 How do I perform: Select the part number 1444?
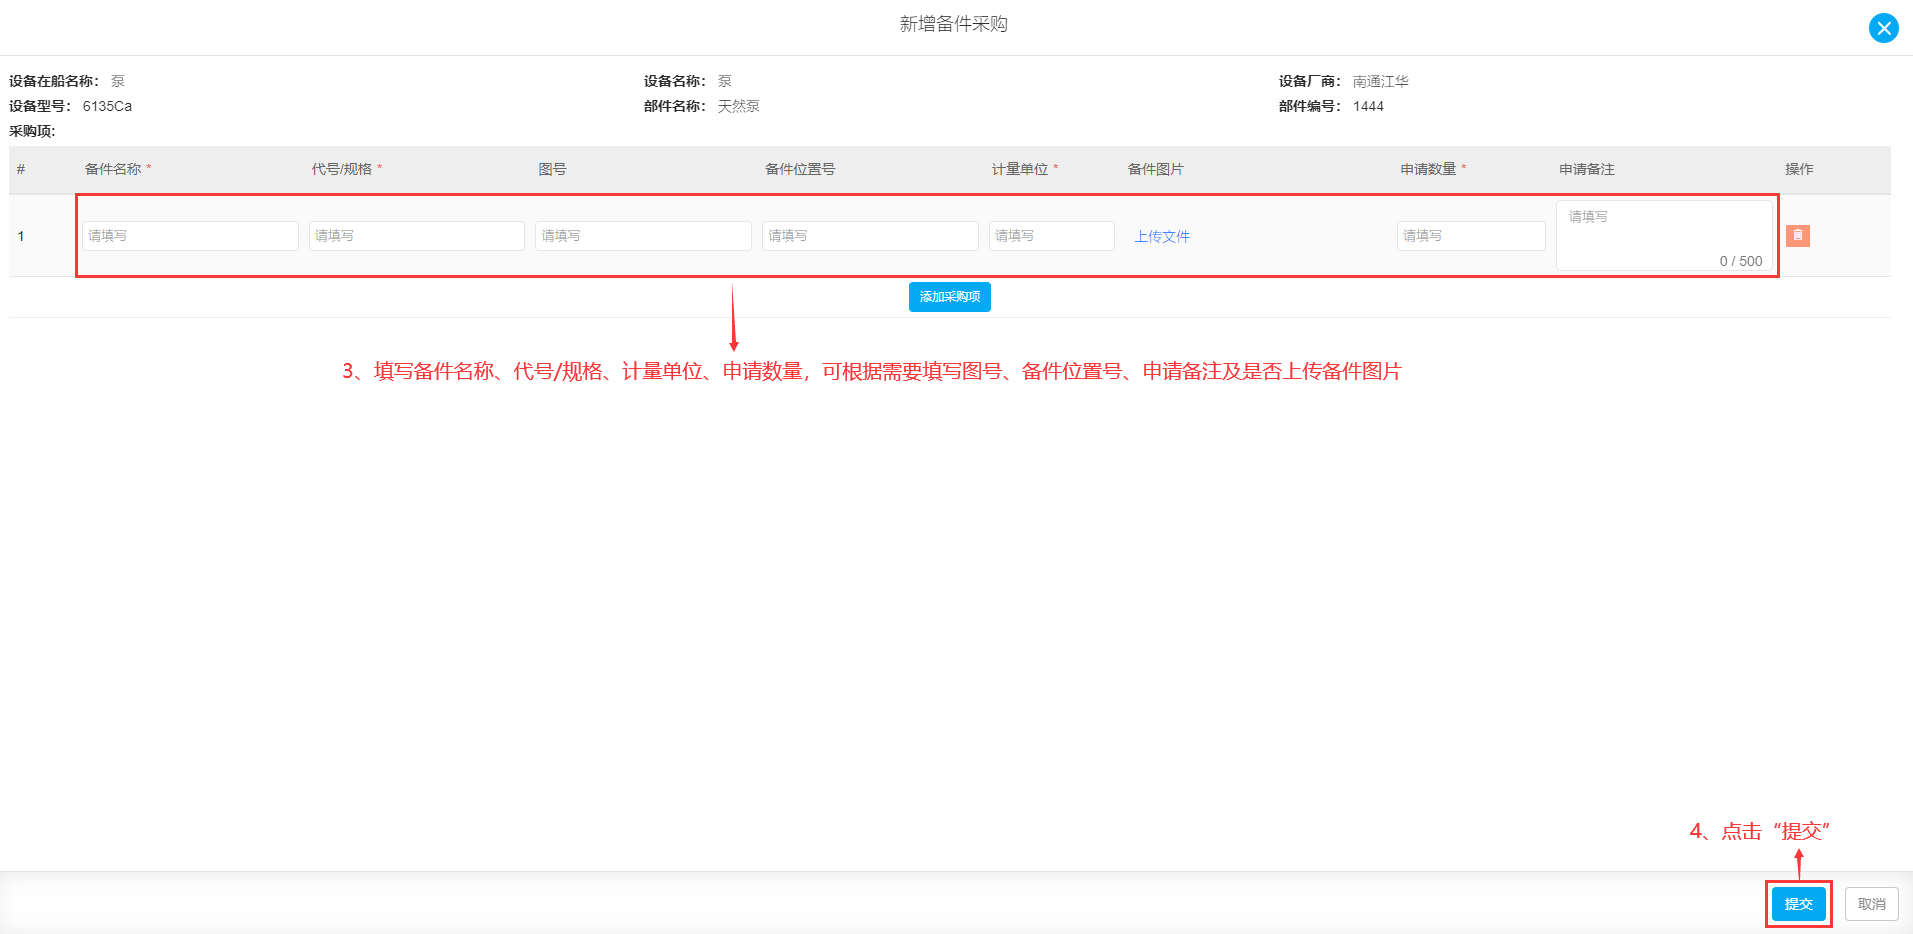[1368, 106]
